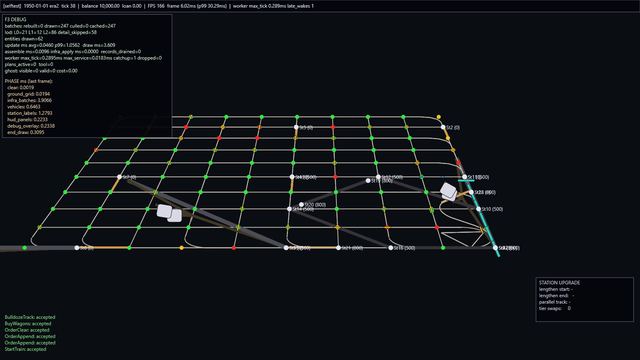Click the 'tier swaps: 0' upgrade row
The image size is (640, 360).
coord(555,309)
